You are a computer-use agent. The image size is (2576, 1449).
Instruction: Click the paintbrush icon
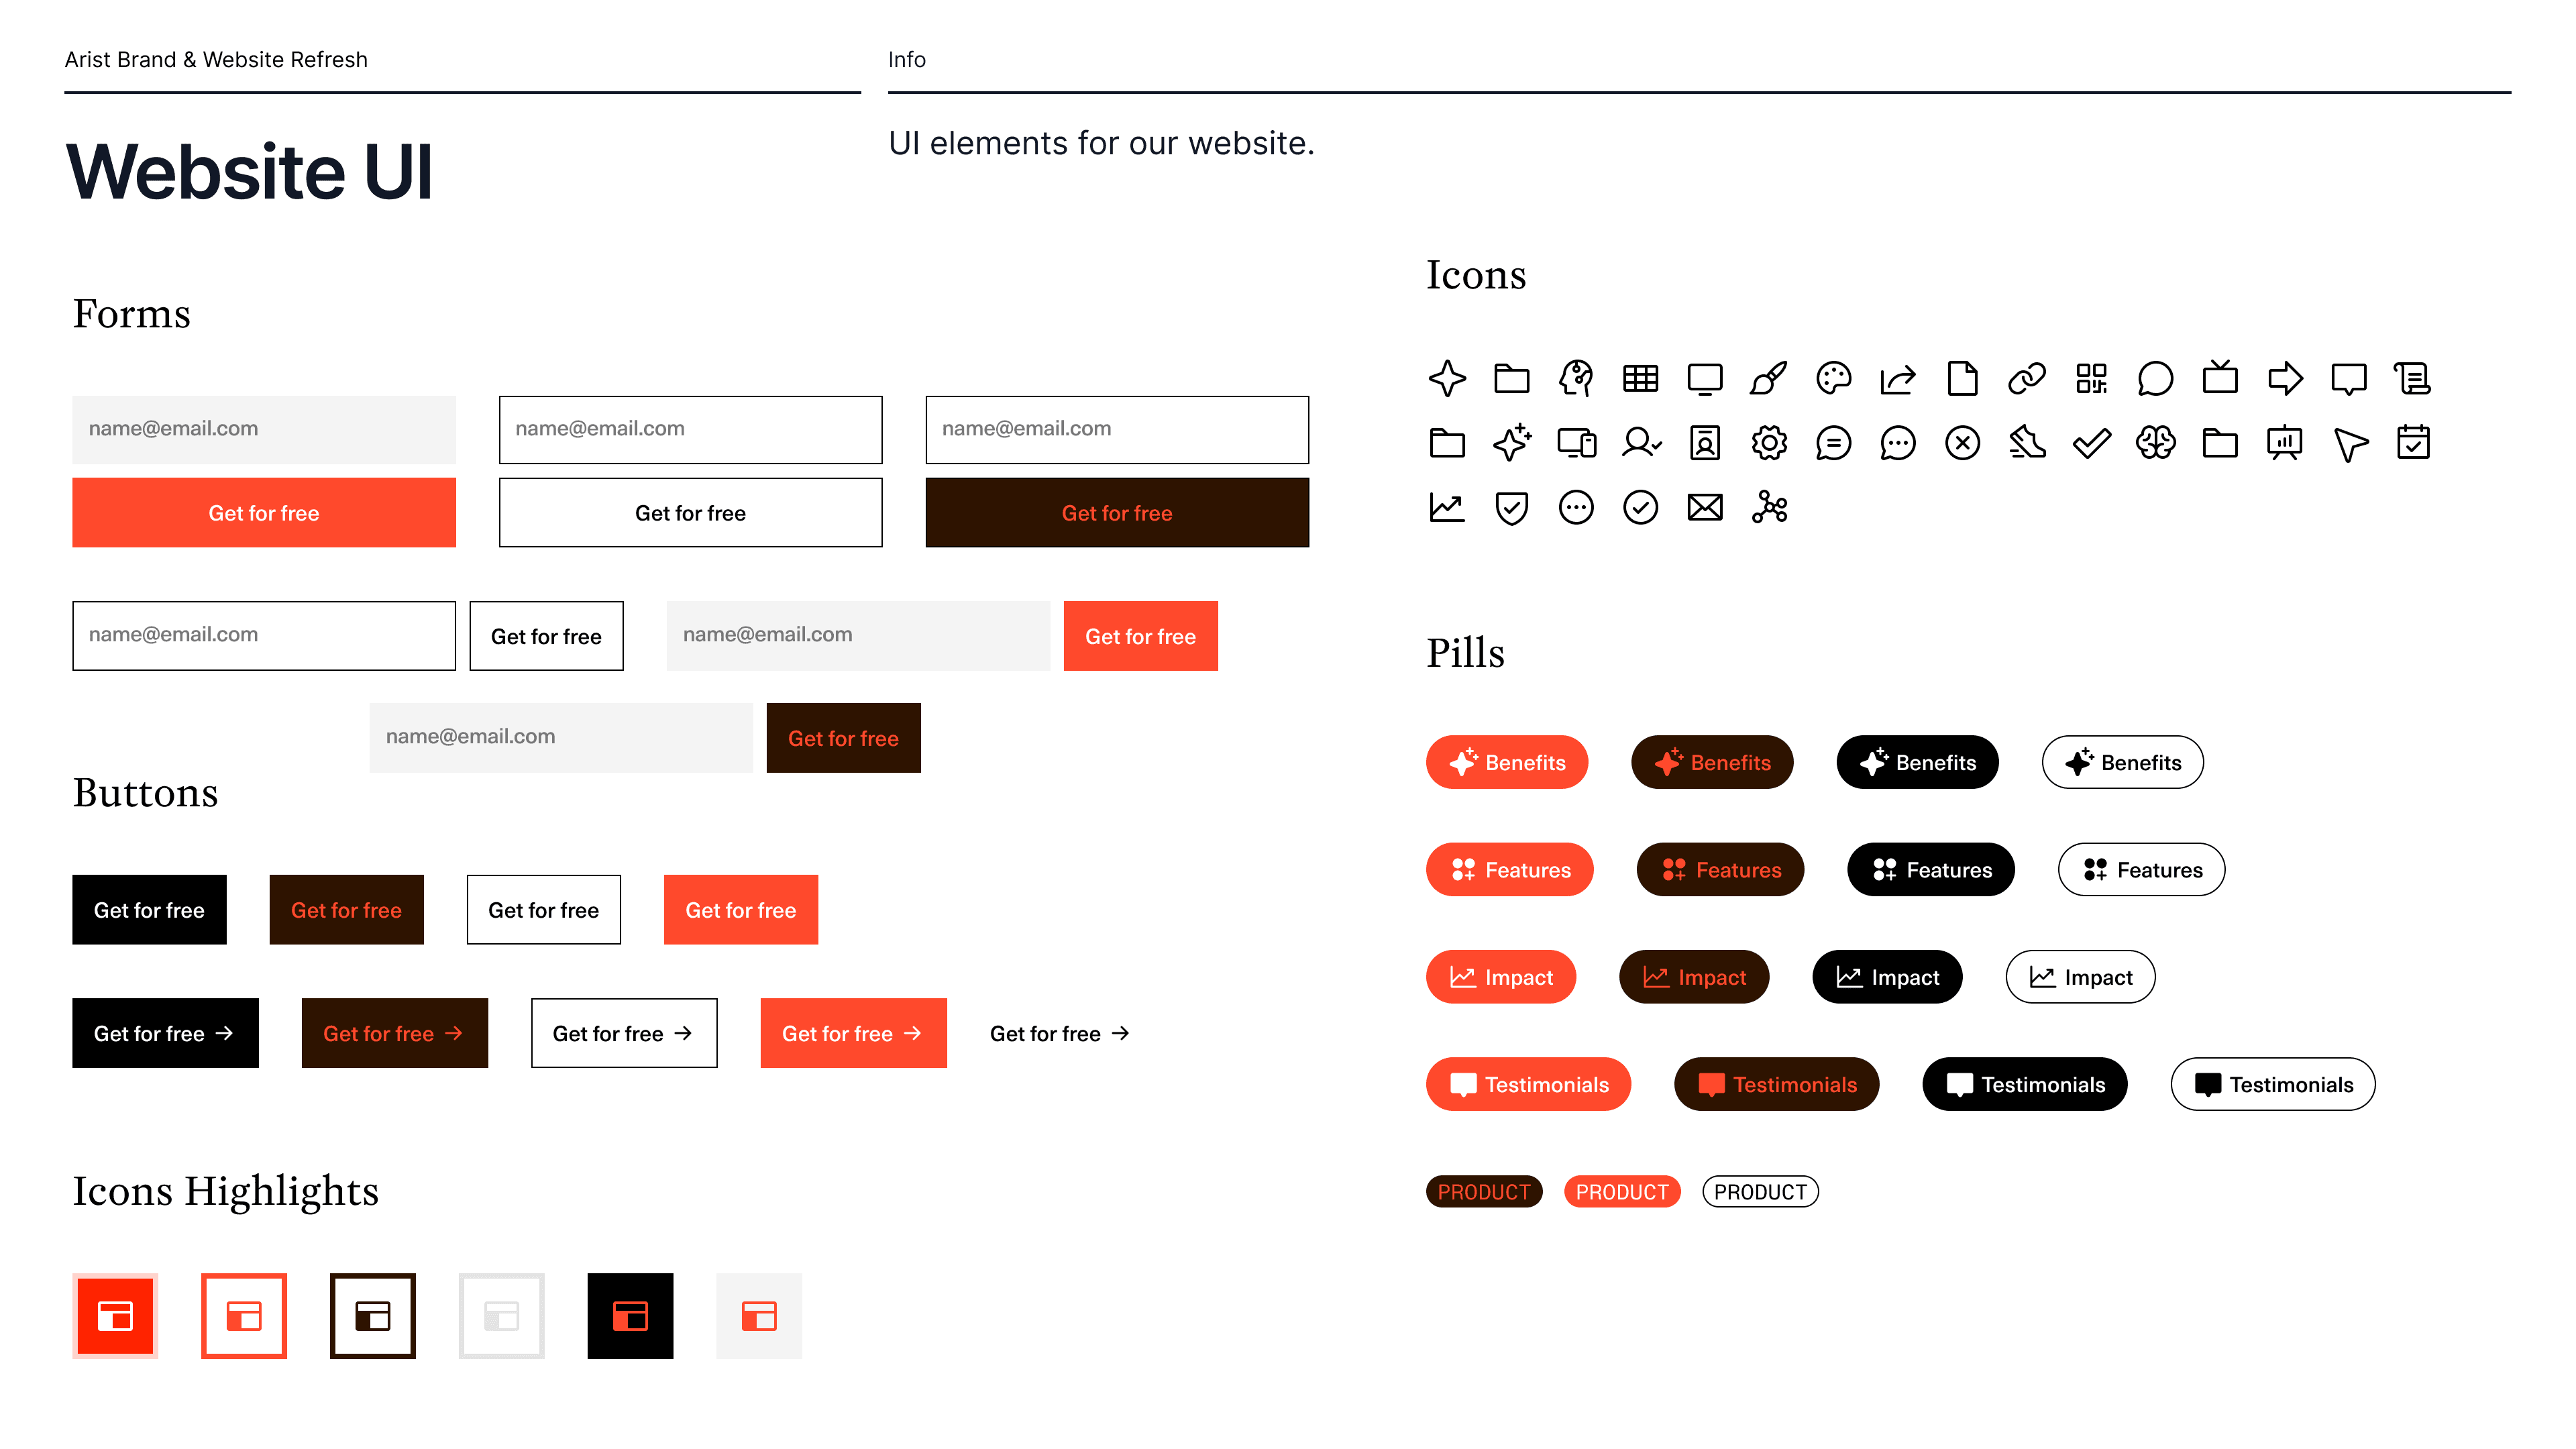click(1768, 379)
